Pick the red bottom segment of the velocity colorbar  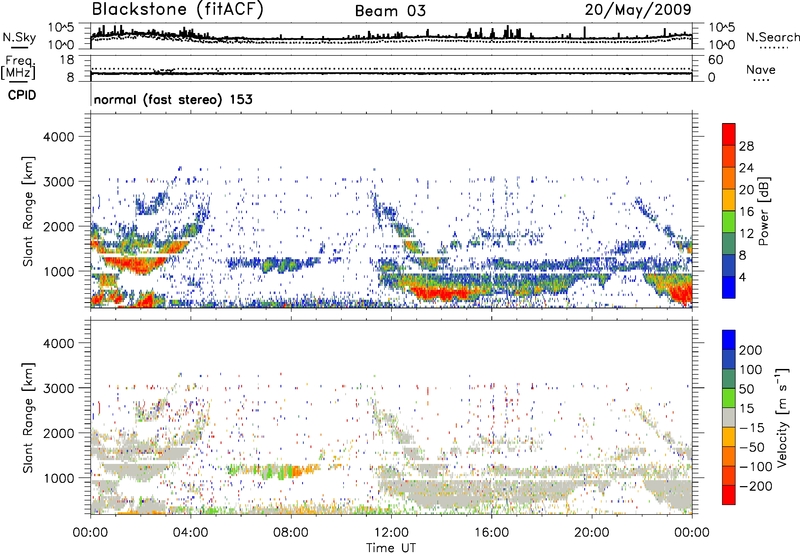729,495
